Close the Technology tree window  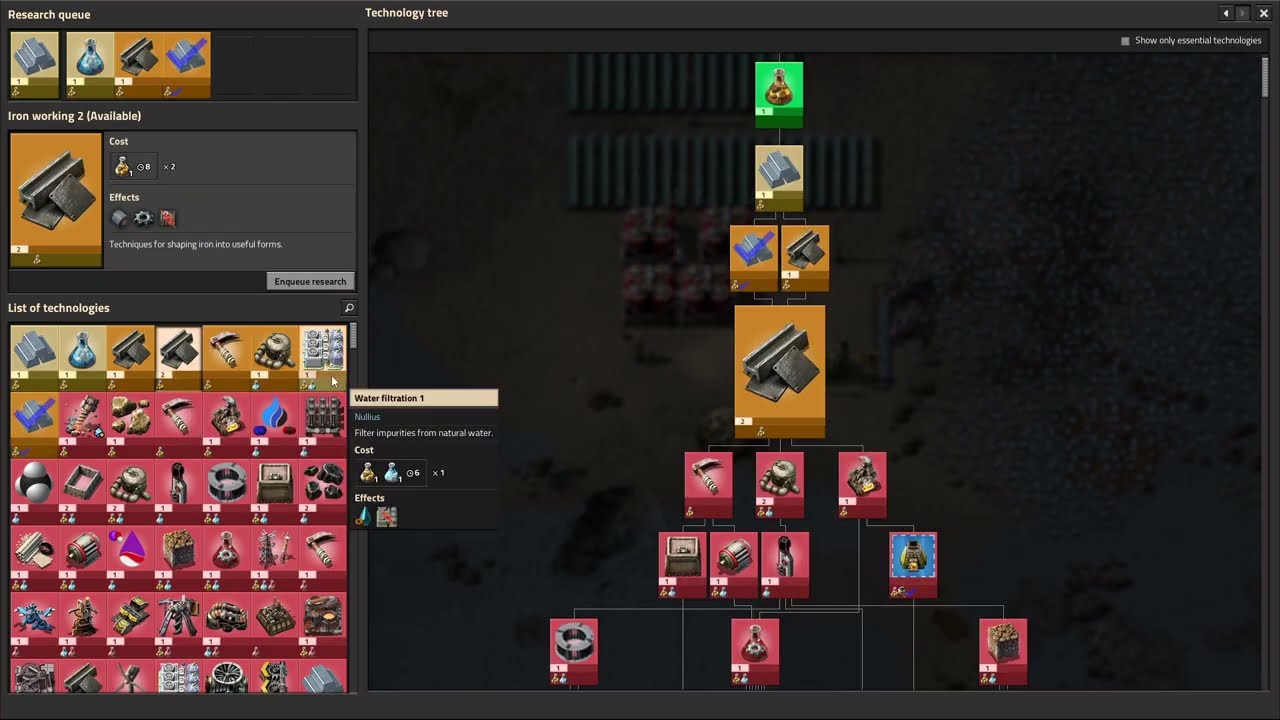1264,13
